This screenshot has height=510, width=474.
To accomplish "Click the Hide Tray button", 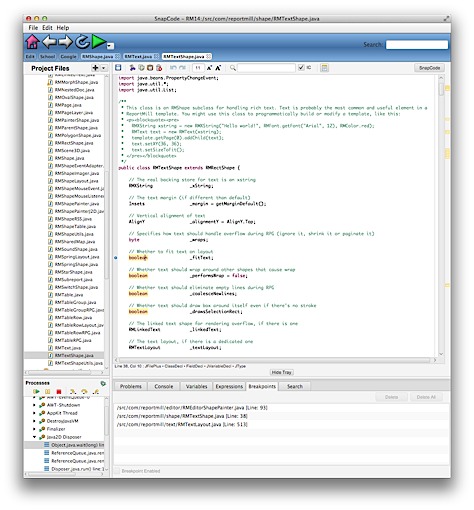I will coord(282,372).
